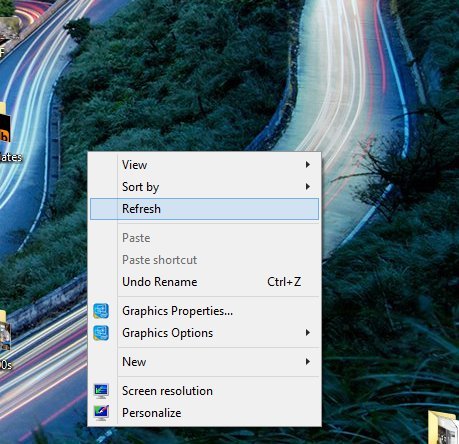Open the View submenu

(x=204, y=165)
